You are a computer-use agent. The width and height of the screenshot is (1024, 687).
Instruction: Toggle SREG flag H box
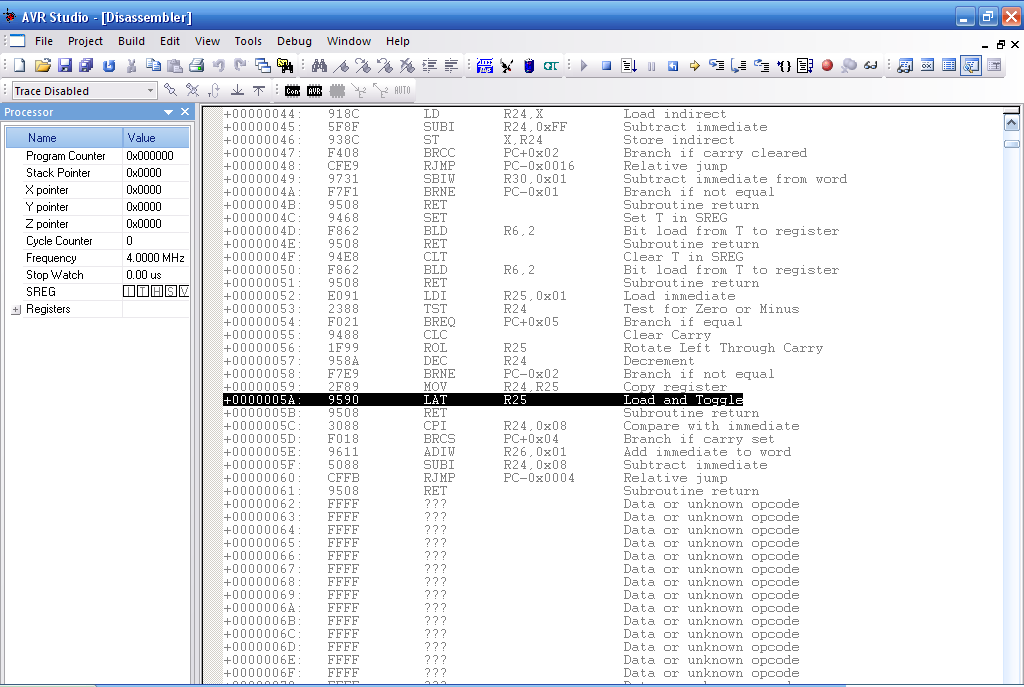(x=157, y=292)
